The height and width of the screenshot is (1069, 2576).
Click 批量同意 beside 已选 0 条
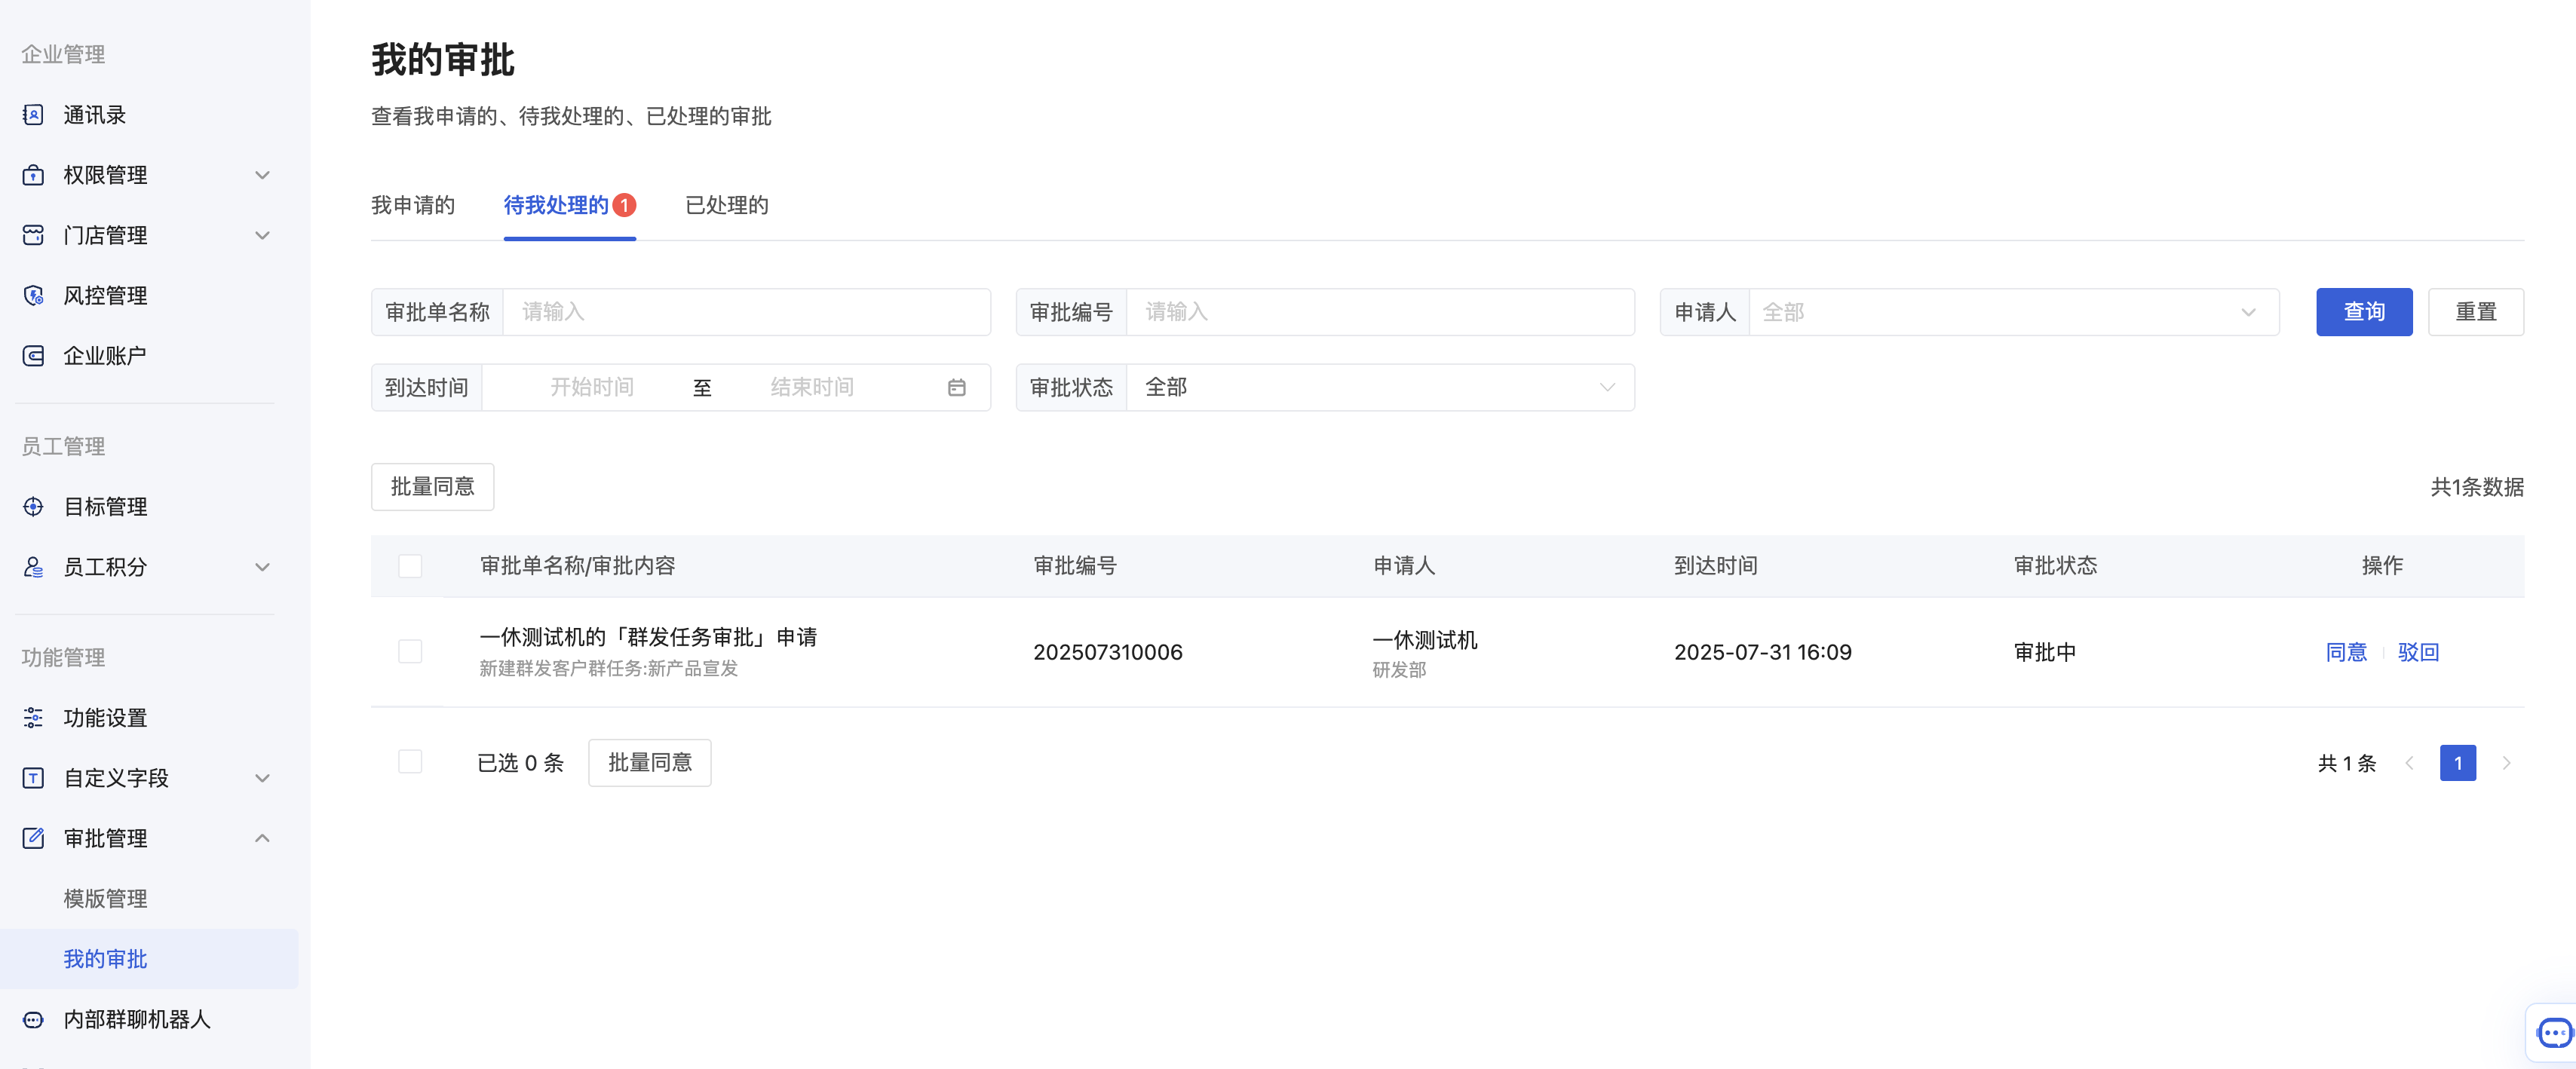(650, 763)
